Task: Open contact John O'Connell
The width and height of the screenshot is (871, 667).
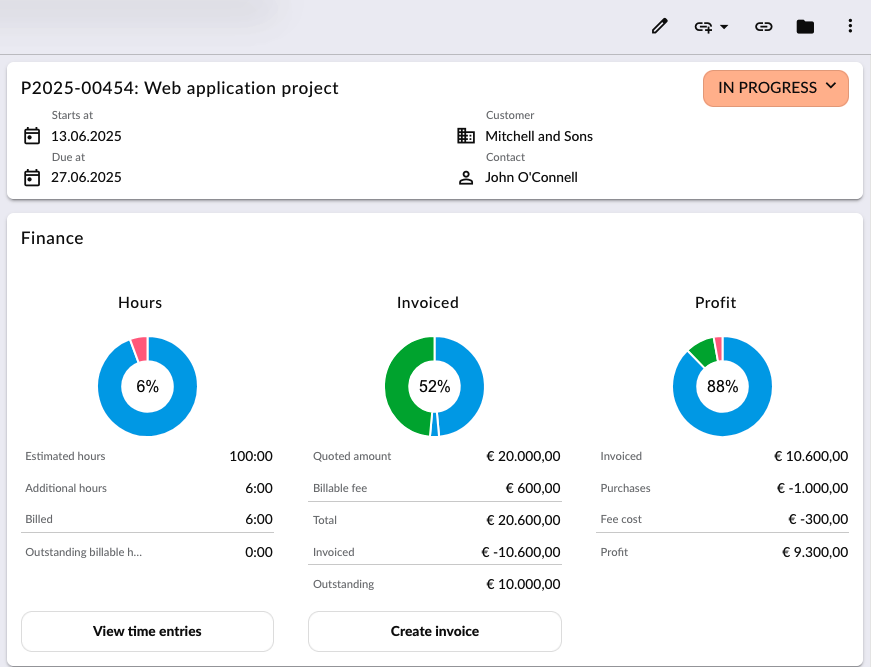Action: (531, 177)
